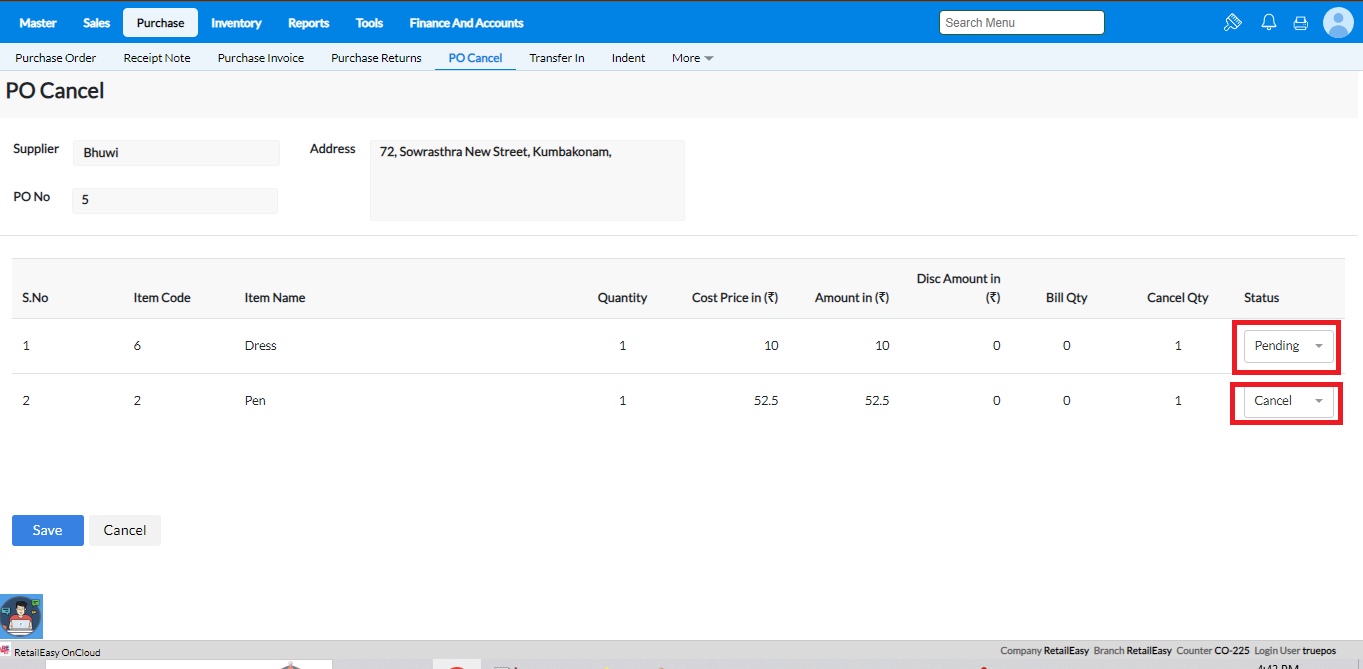1363x669 pixels.
Task: Open the Transfer In tab
Action: click(557, 58)
